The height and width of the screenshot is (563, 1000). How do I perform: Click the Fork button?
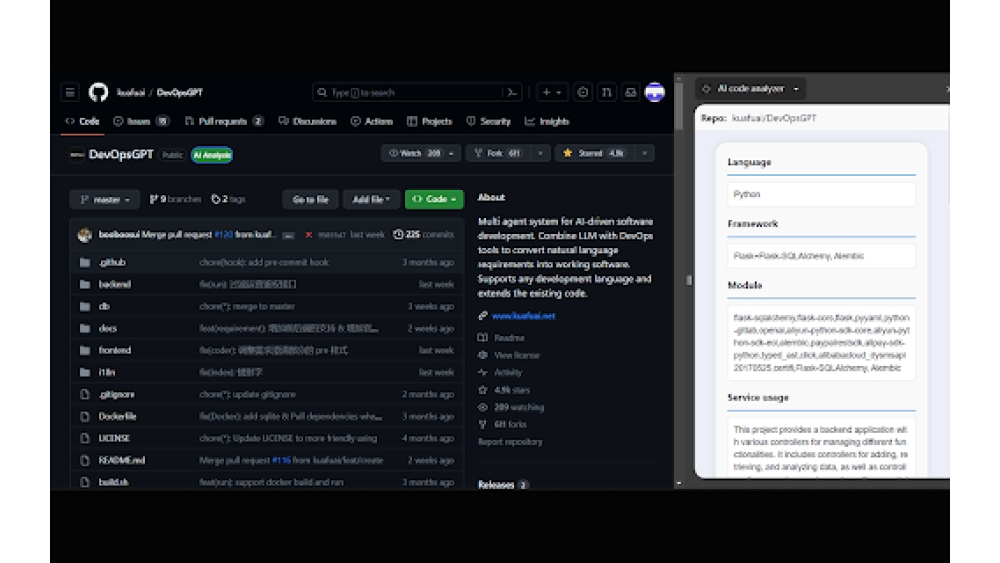[x=498, y=153]
